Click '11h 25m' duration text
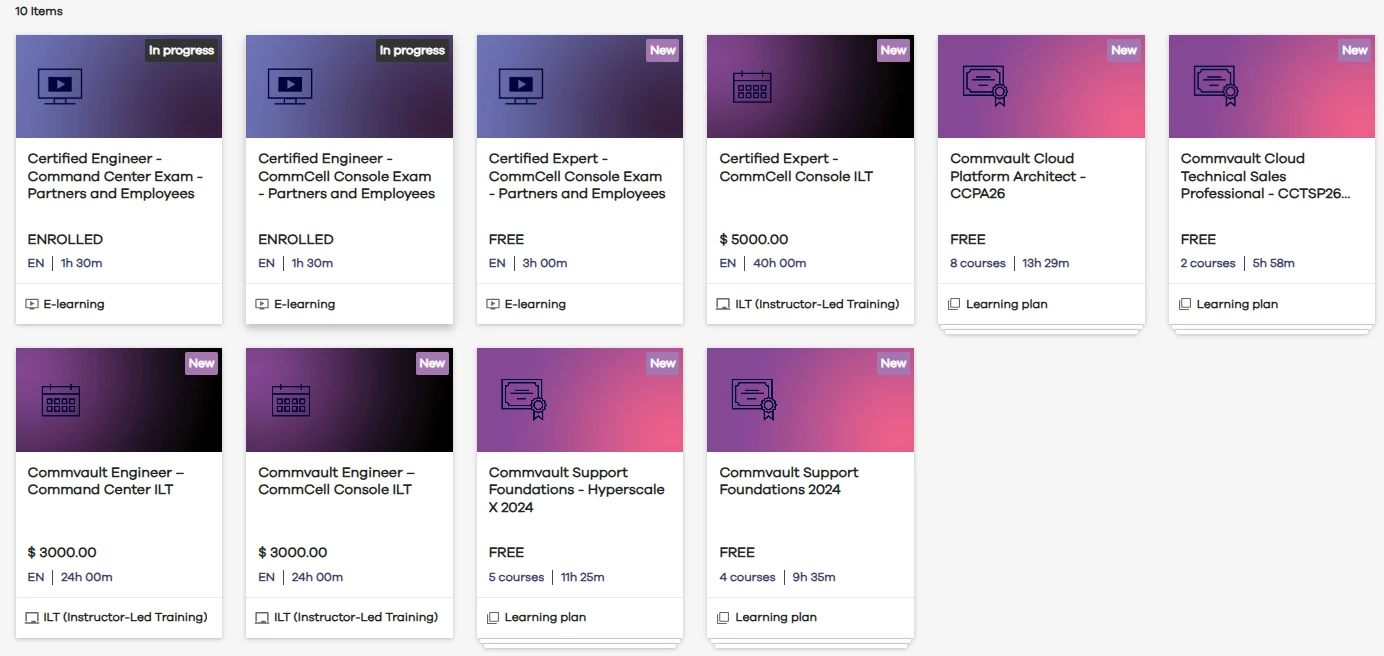Viewport: 1384px width, 656px height. pos(583,578)
